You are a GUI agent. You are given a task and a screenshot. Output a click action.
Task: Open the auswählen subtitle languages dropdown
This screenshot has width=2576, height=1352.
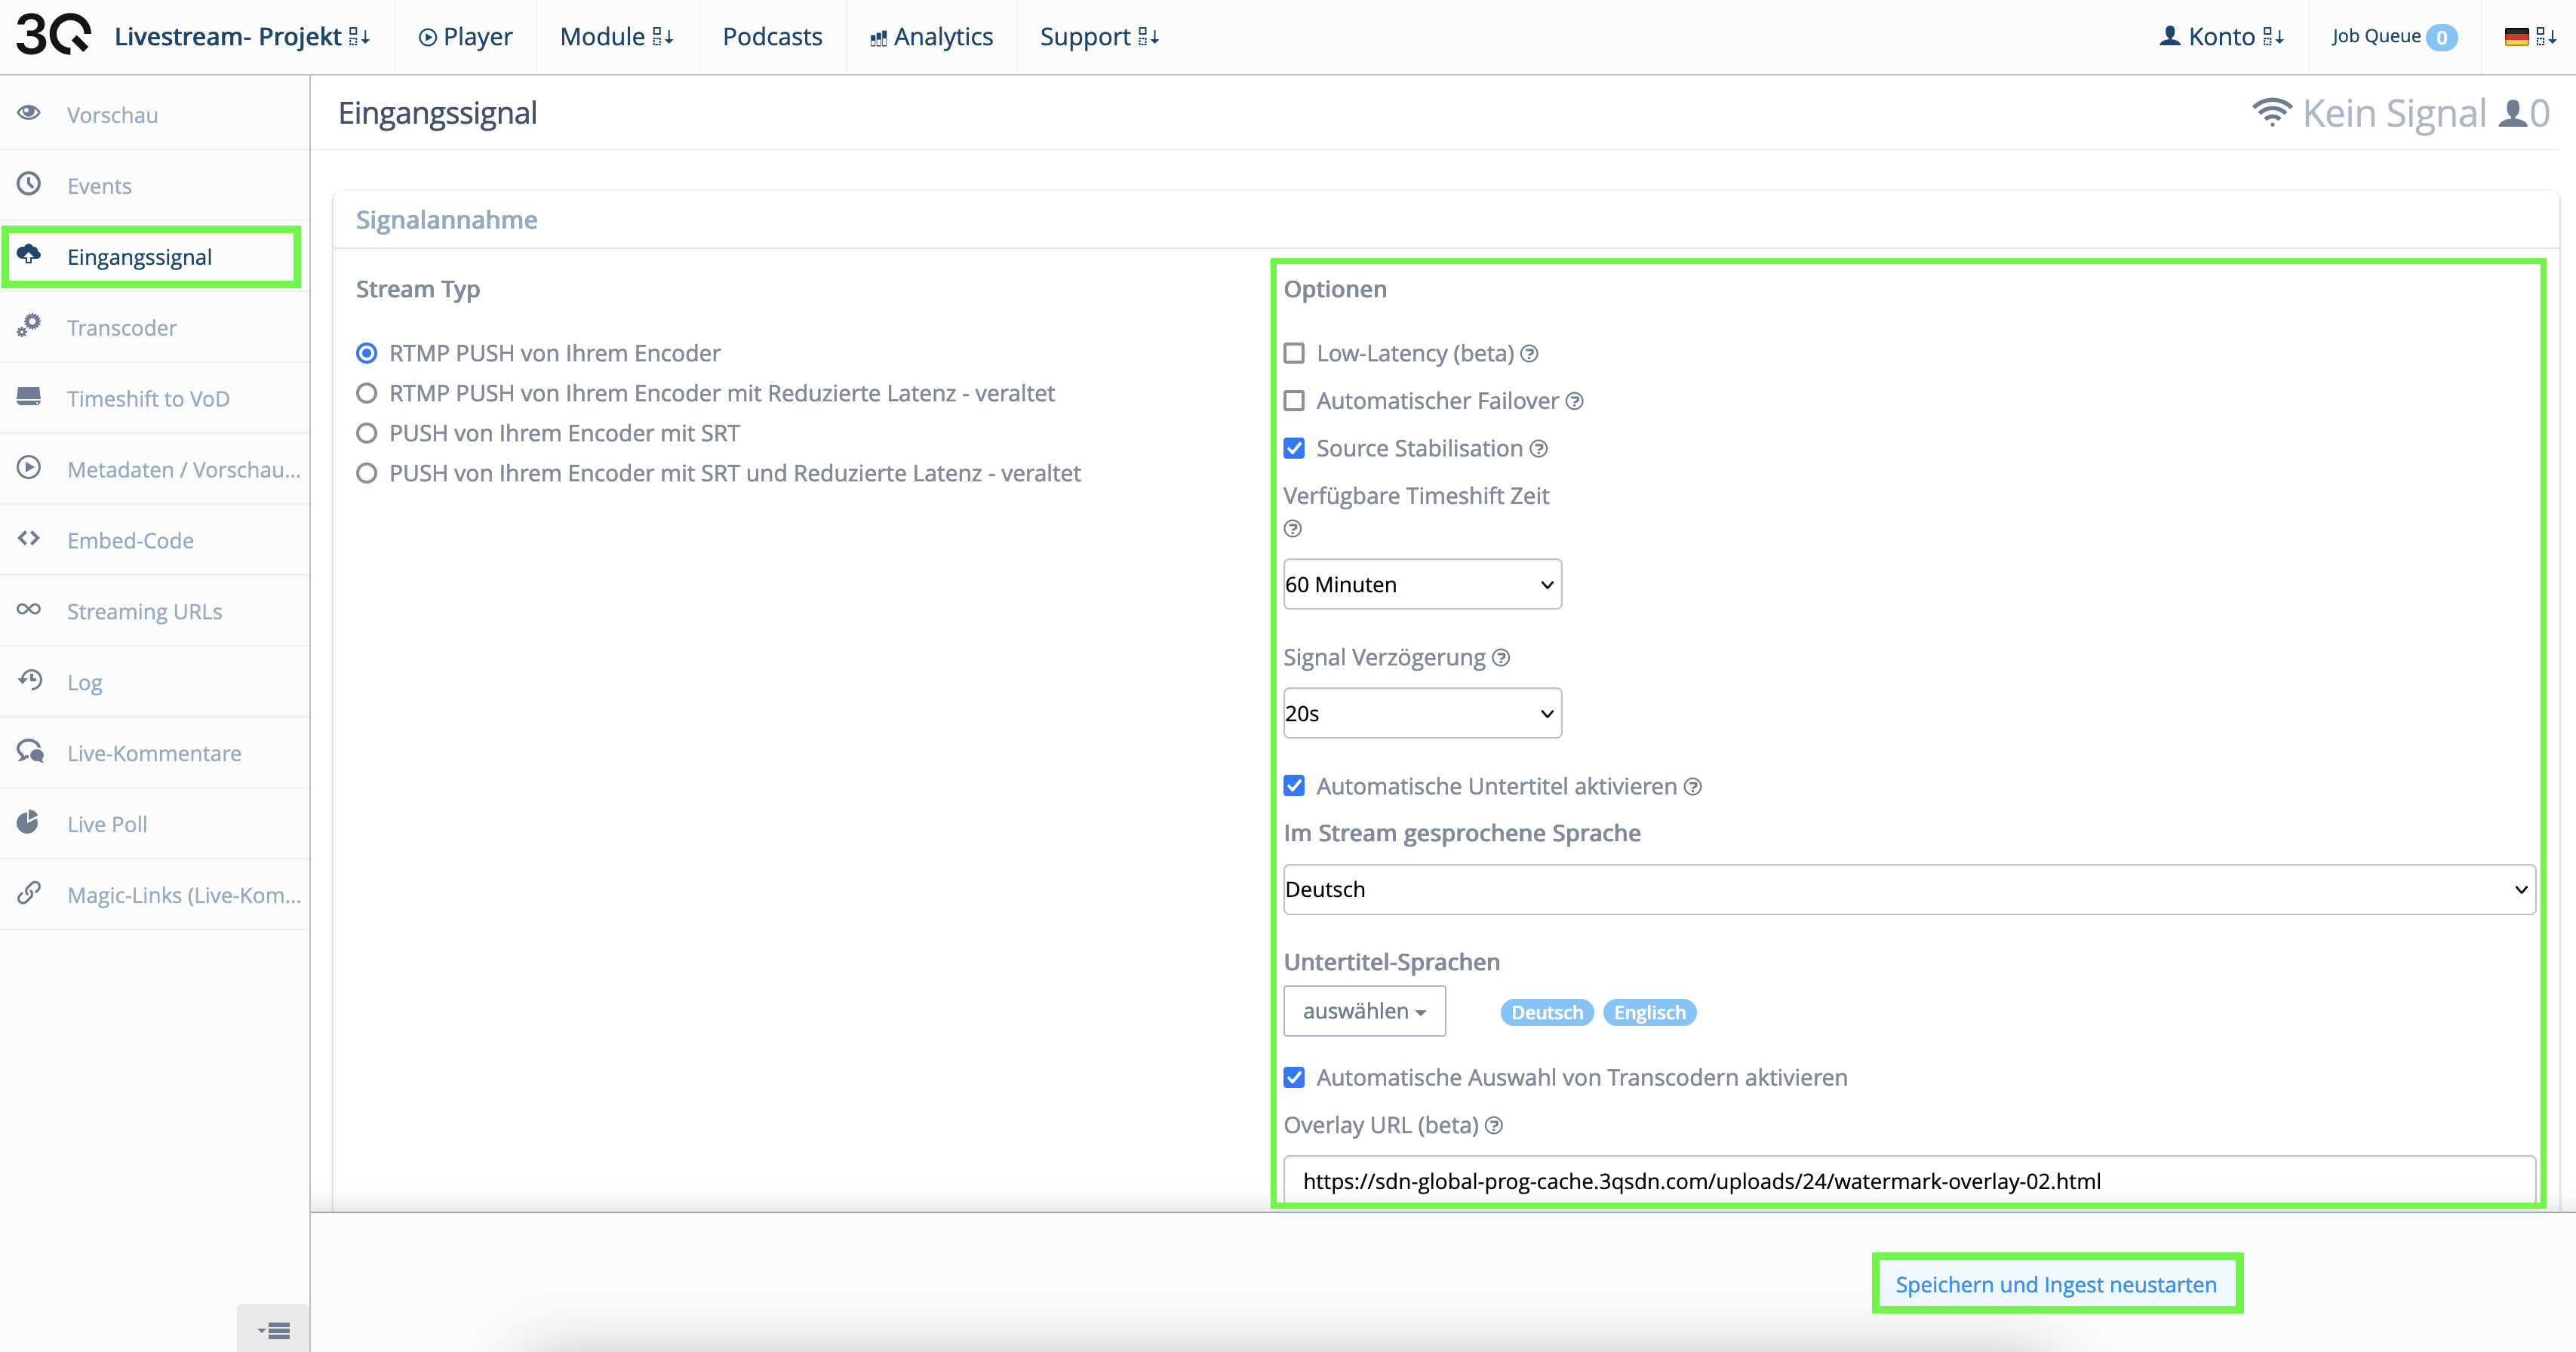[x=1364, y=1011]
